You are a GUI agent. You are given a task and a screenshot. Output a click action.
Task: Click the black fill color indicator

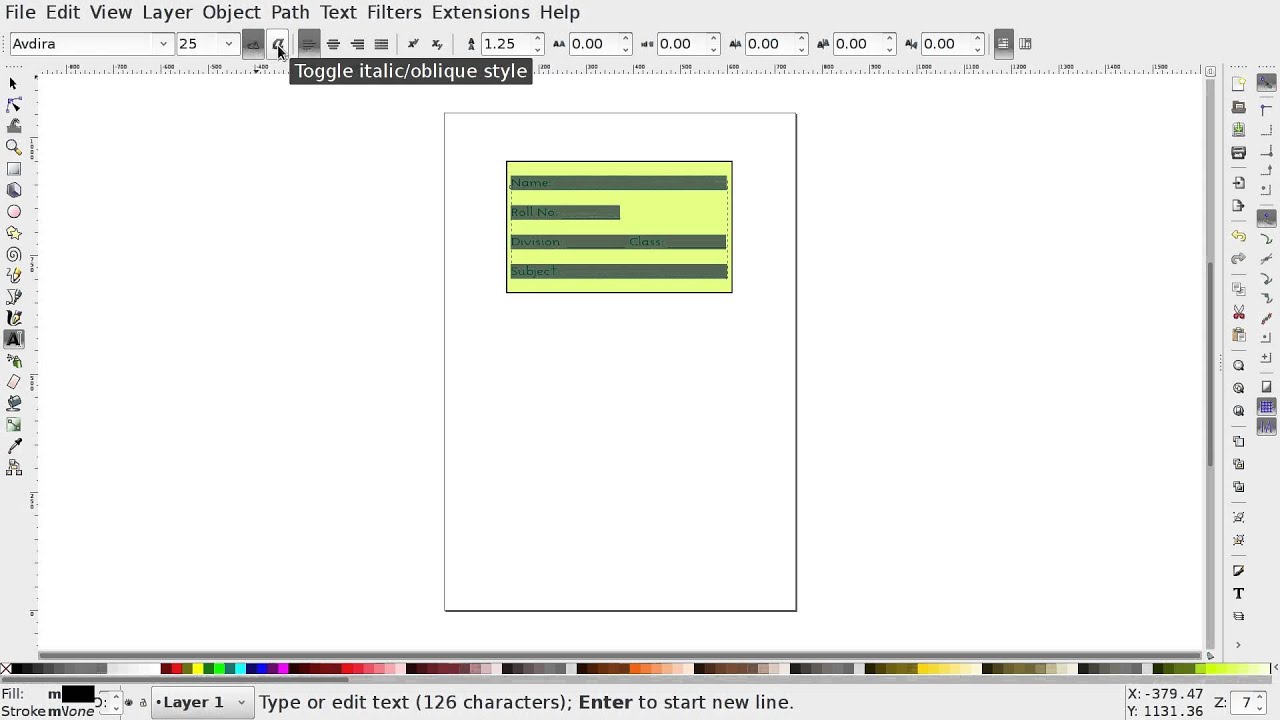tap(78, 694)
